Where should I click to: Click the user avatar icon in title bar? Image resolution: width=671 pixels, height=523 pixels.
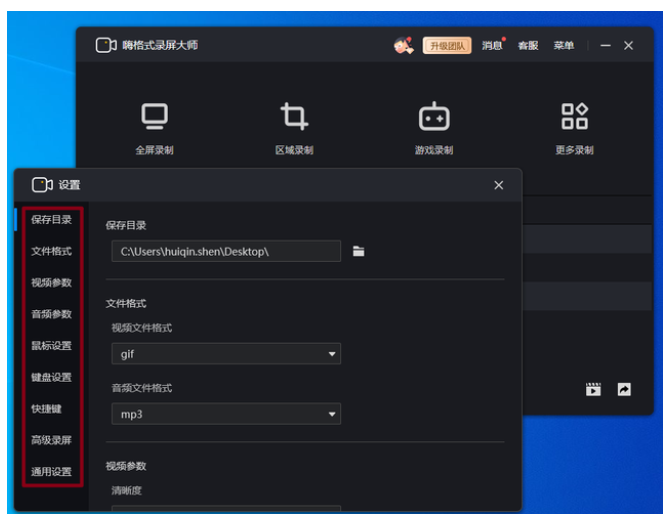pyautogui.click(x=403, y=45)
